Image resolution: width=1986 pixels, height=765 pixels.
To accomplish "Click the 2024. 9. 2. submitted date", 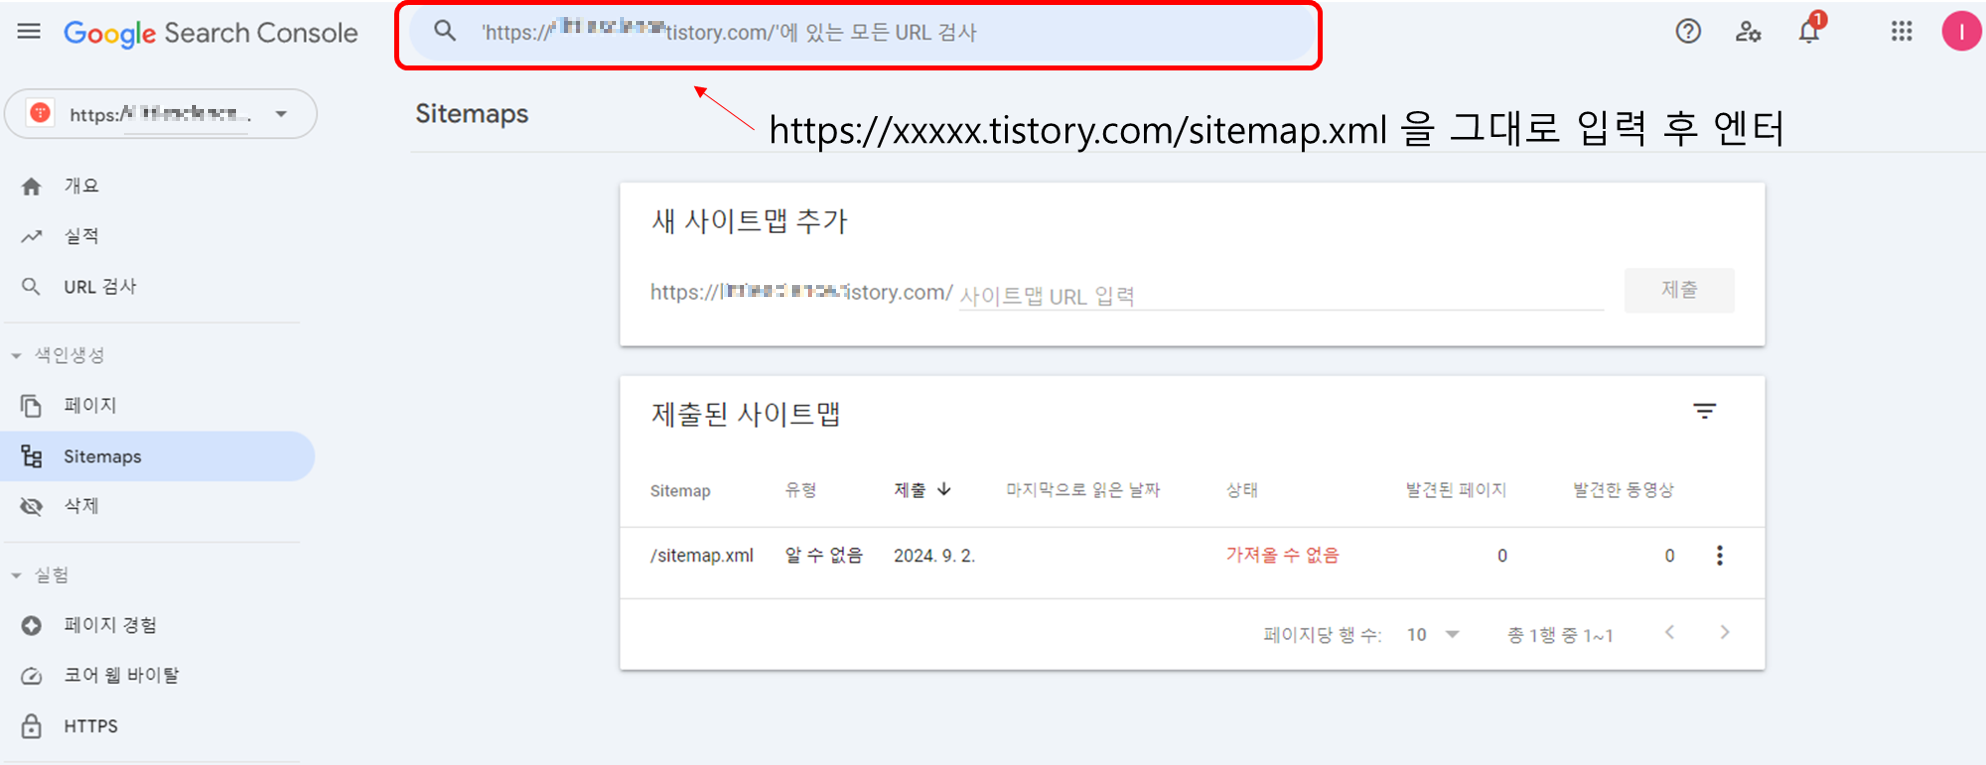I will pyautogui.click(x=934, y=556).
